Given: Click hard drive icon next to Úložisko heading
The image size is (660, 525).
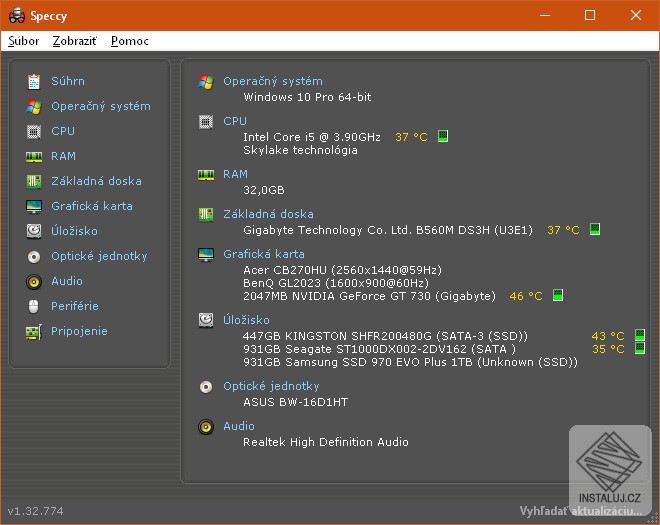Looking at the screenshot, I should 206,320.
